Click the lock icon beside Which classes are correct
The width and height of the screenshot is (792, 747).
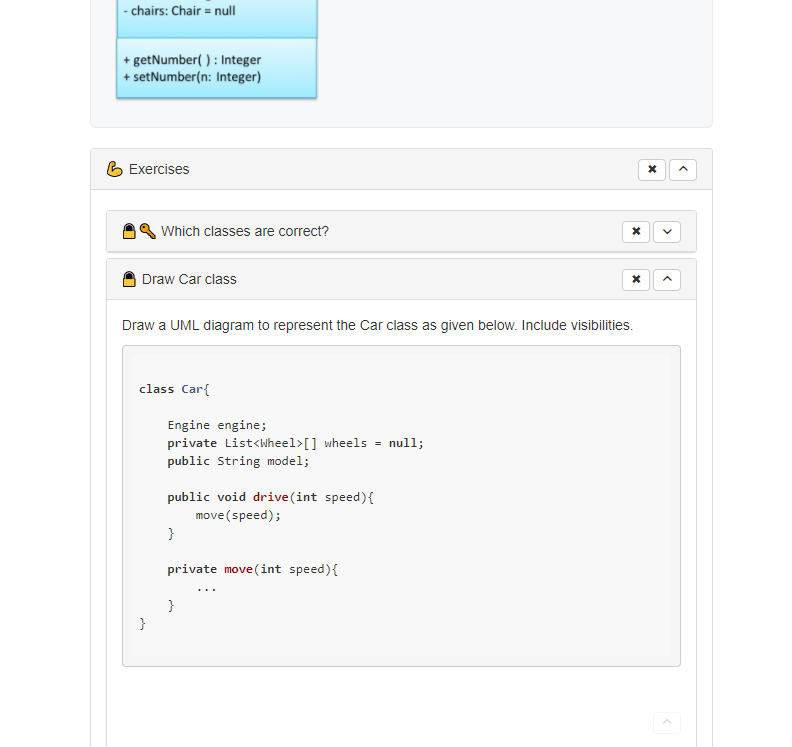click(x=129, y=231)
